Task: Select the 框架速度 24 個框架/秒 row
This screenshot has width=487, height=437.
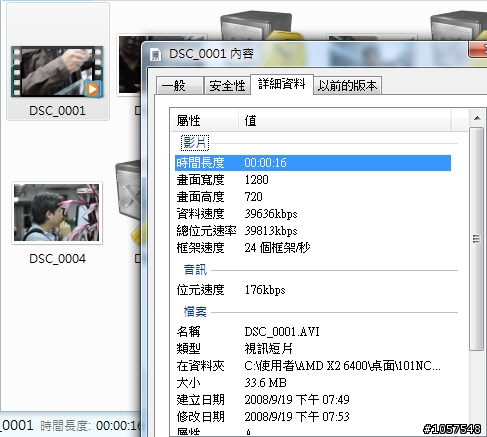Action: [x=313, y=248]
